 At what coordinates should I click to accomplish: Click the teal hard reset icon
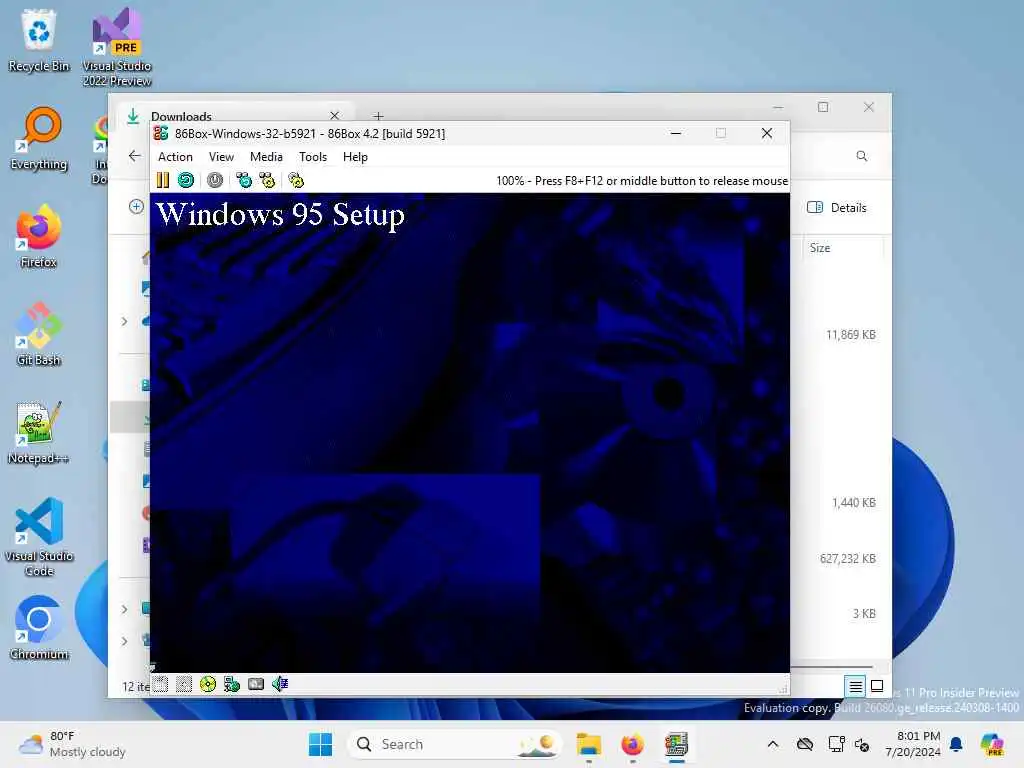(x=186, y=180)
